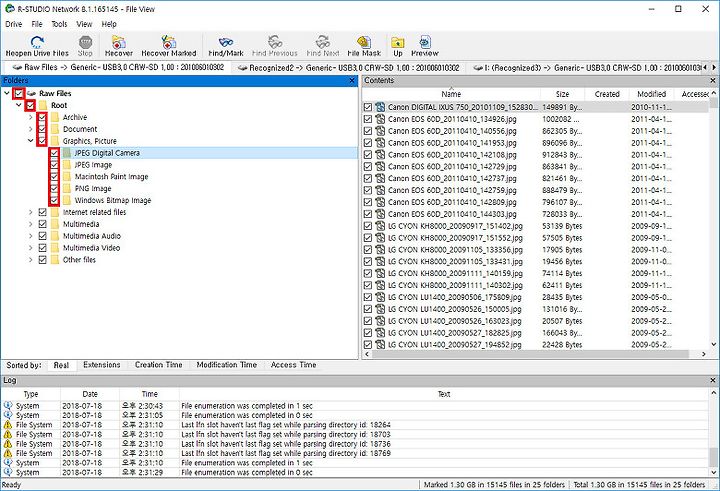This screenshot has height=491, width=720.
Task: Click the Raw Files drive icon in tree
Action: click(32, 93)
